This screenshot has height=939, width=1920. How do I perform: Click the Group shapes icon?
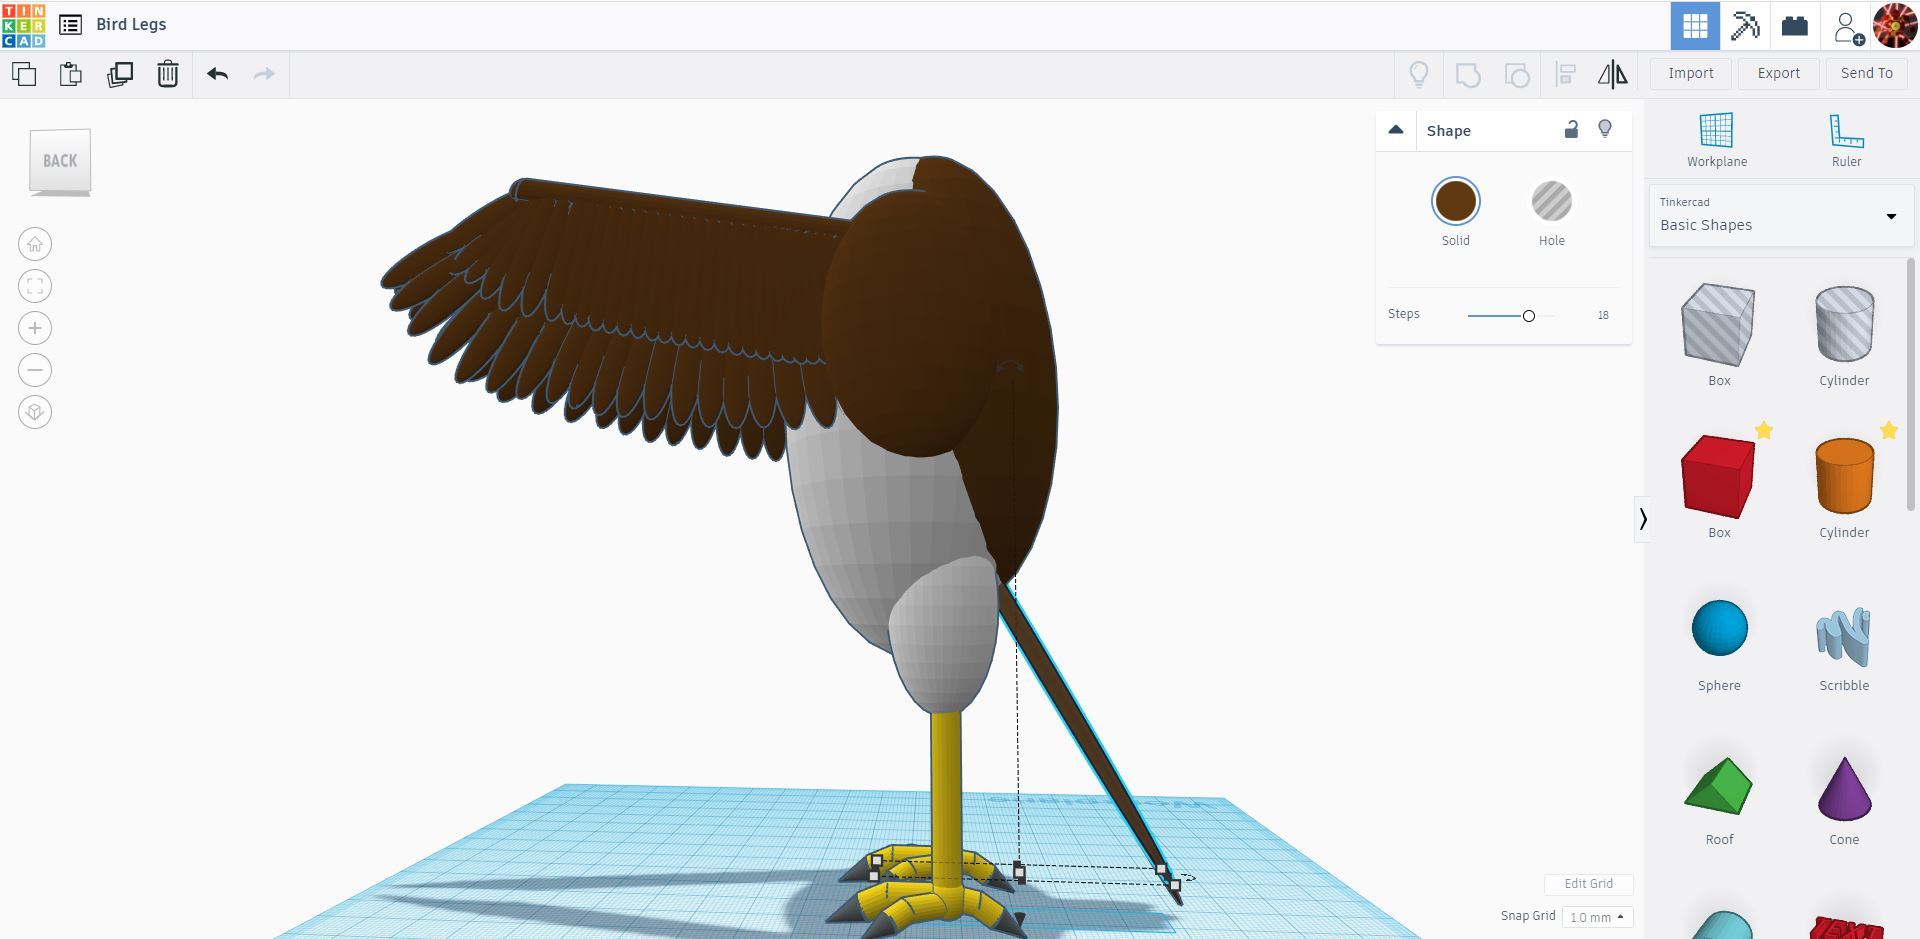click(x=1468, y=74)
